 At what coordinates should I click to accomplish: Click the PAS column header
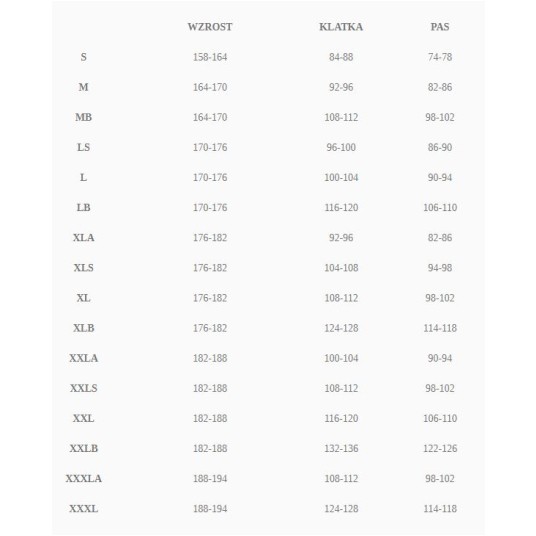tap(440, 27)
